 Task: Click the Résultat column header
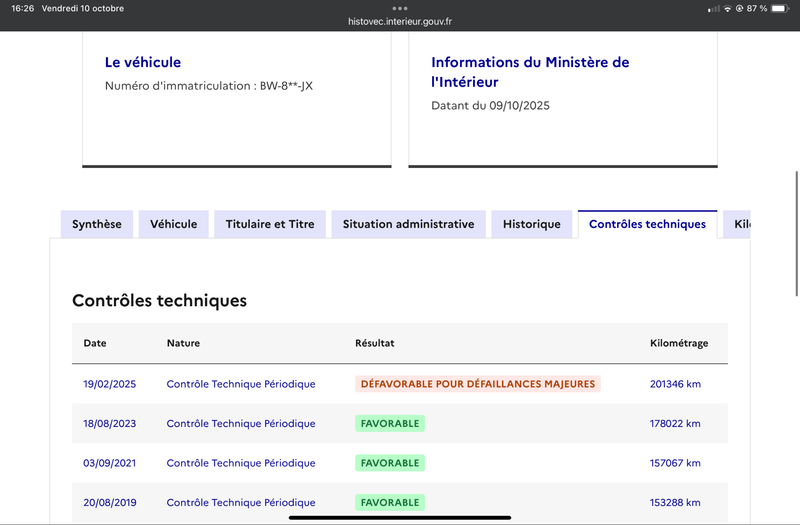[x=375, y=343]
